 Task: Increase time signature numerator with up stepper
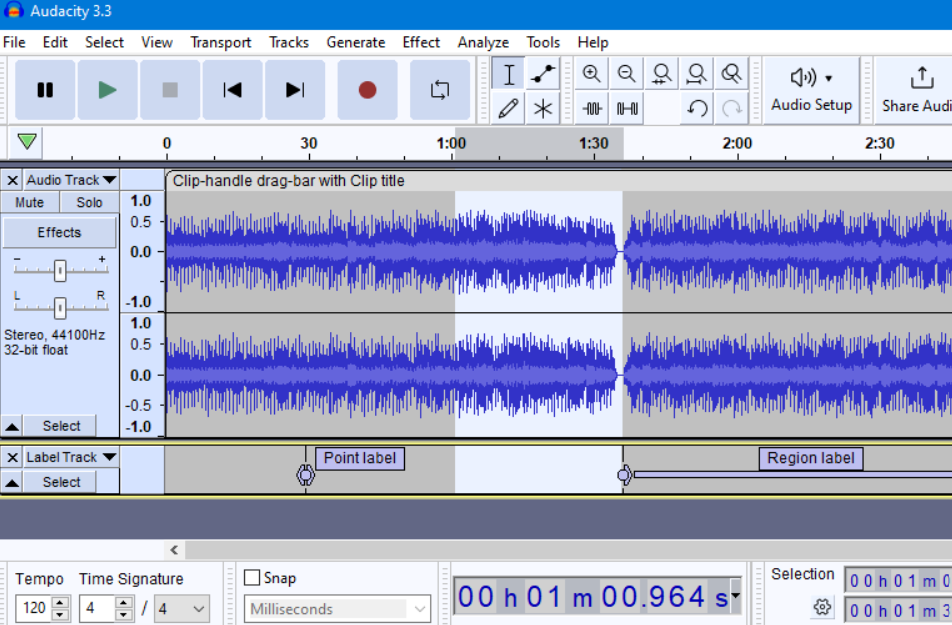pos(123,603)
